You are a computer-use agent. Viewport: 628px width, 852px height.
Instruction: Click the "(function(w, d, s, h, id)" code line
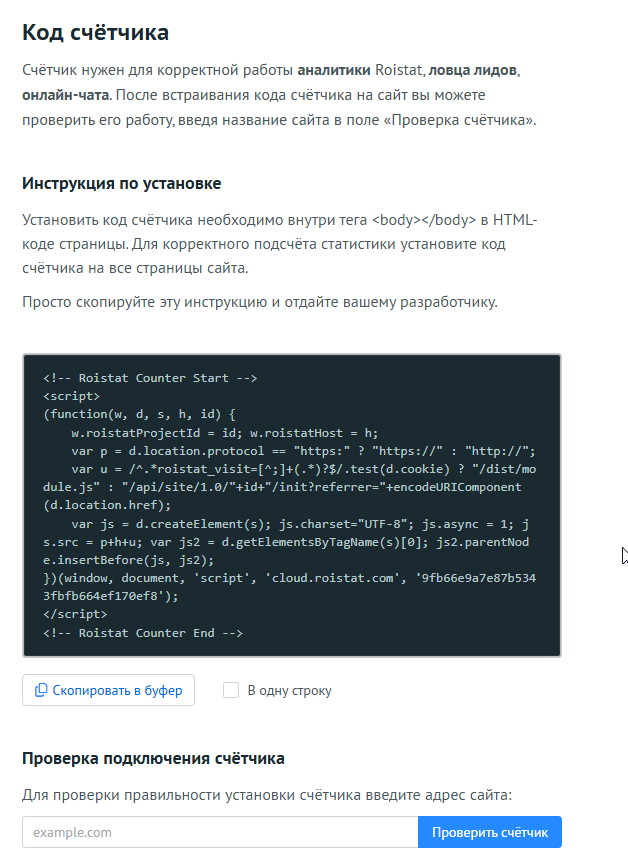(139, 415)
